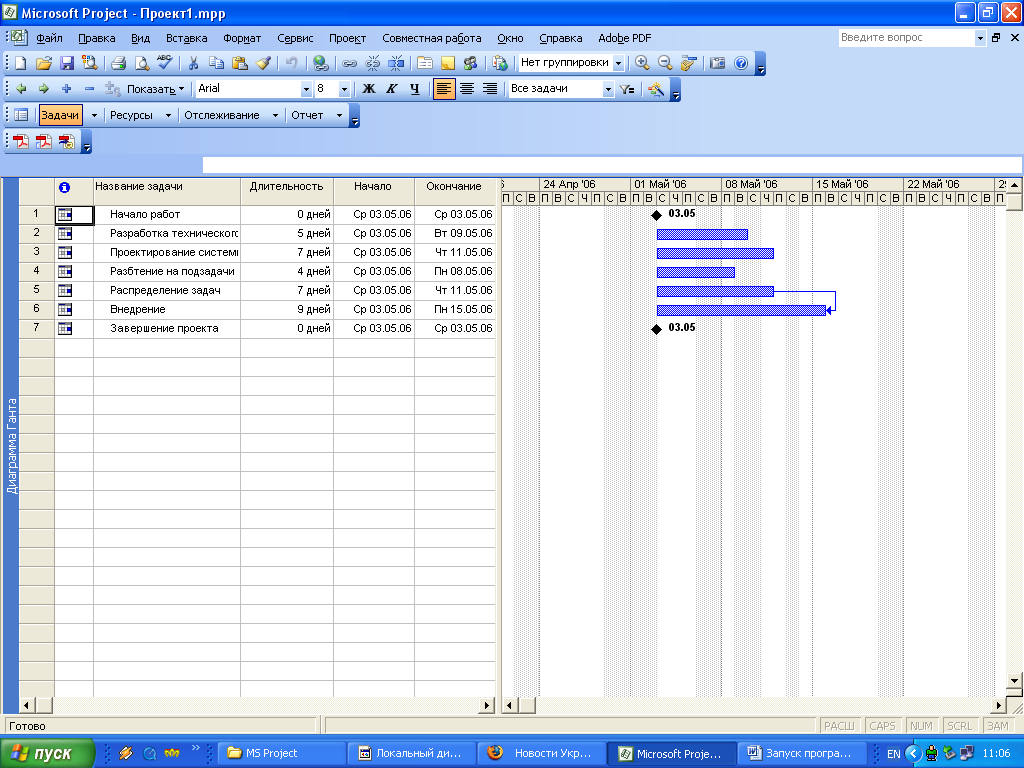Open the Отчет guide dropdown
This screenshot has width=1024, height=768.
(339, 116)
